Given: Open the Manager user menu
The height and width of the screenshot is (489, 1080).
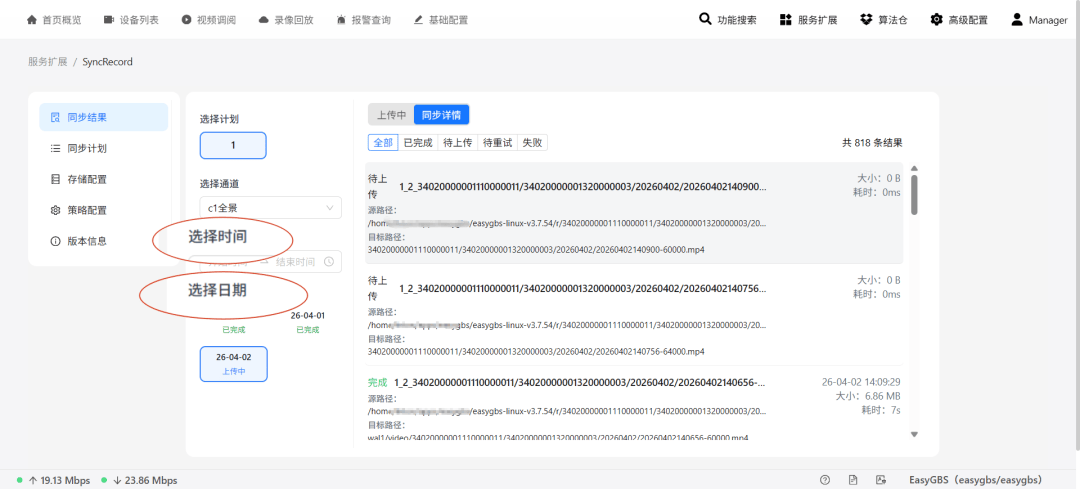Looking at the screenshot, I should [1038, 20].
